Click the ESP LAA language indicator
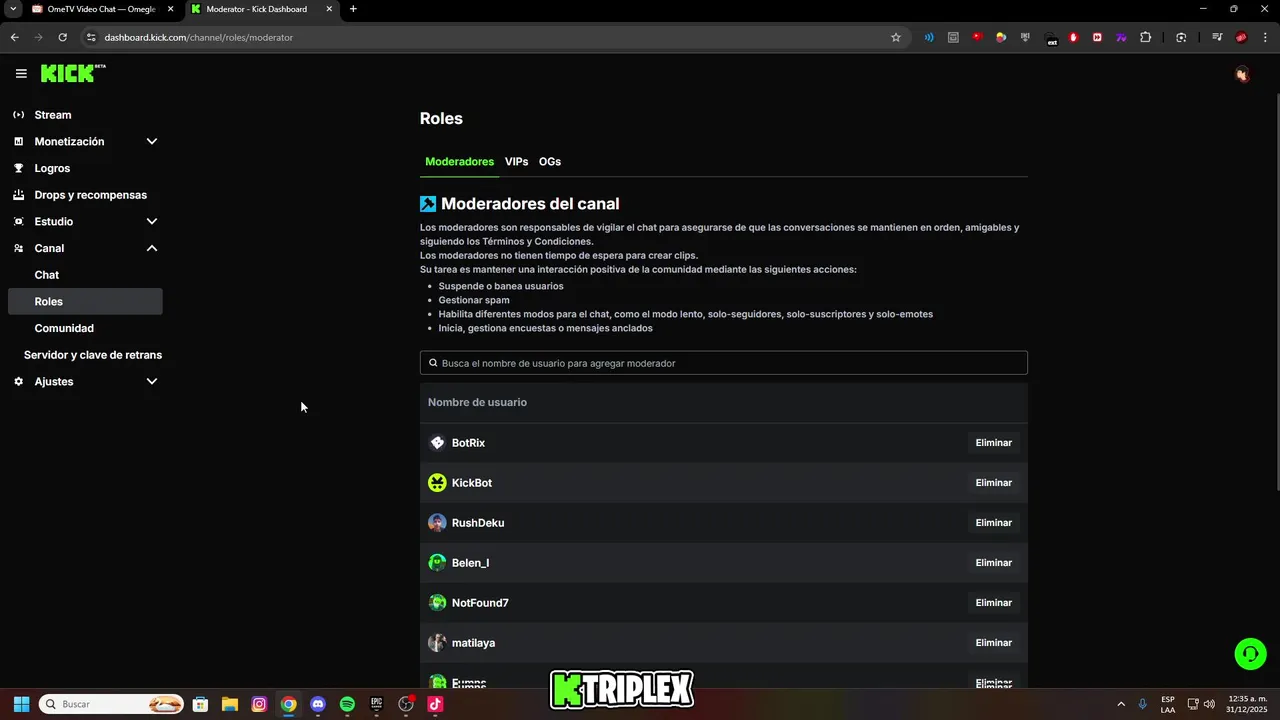Image resolution: width=1280 pixels, height=720 pixels. [x=1168, y=704]
